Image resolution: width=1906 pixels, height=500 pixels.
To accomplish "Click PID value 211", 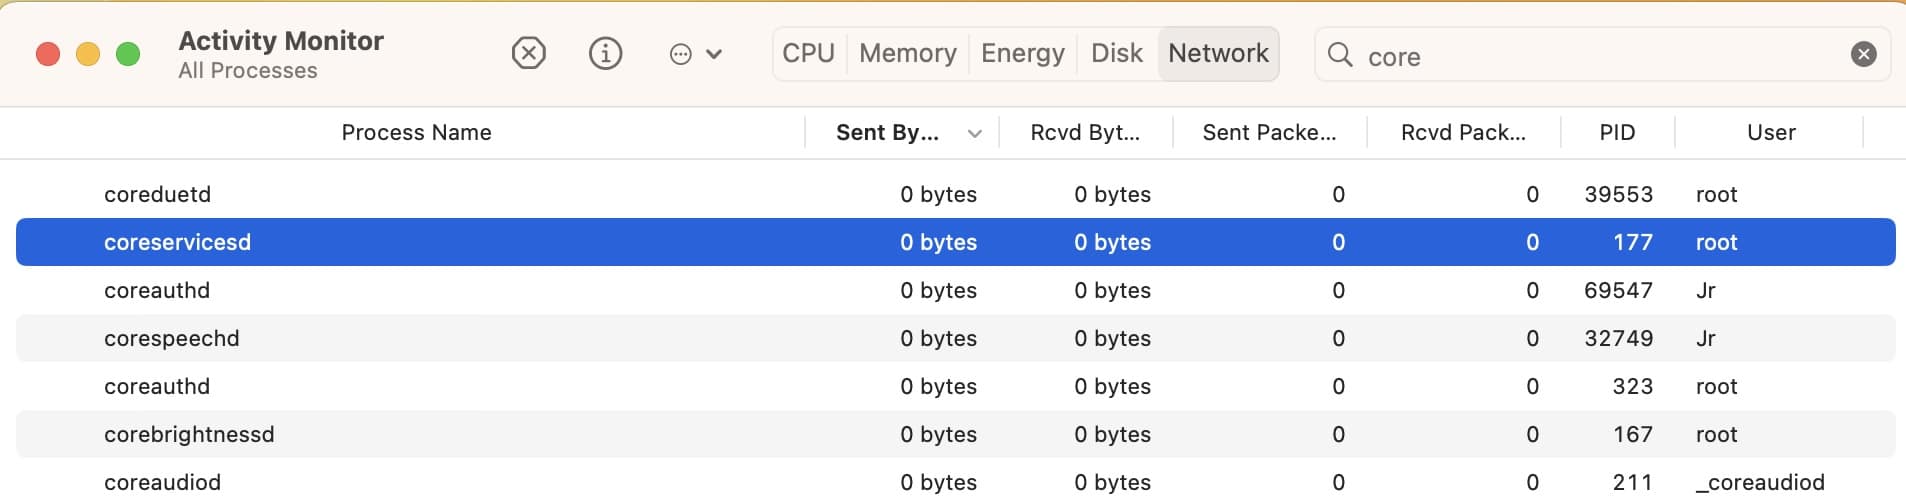I will click(x=1632, y=482).
